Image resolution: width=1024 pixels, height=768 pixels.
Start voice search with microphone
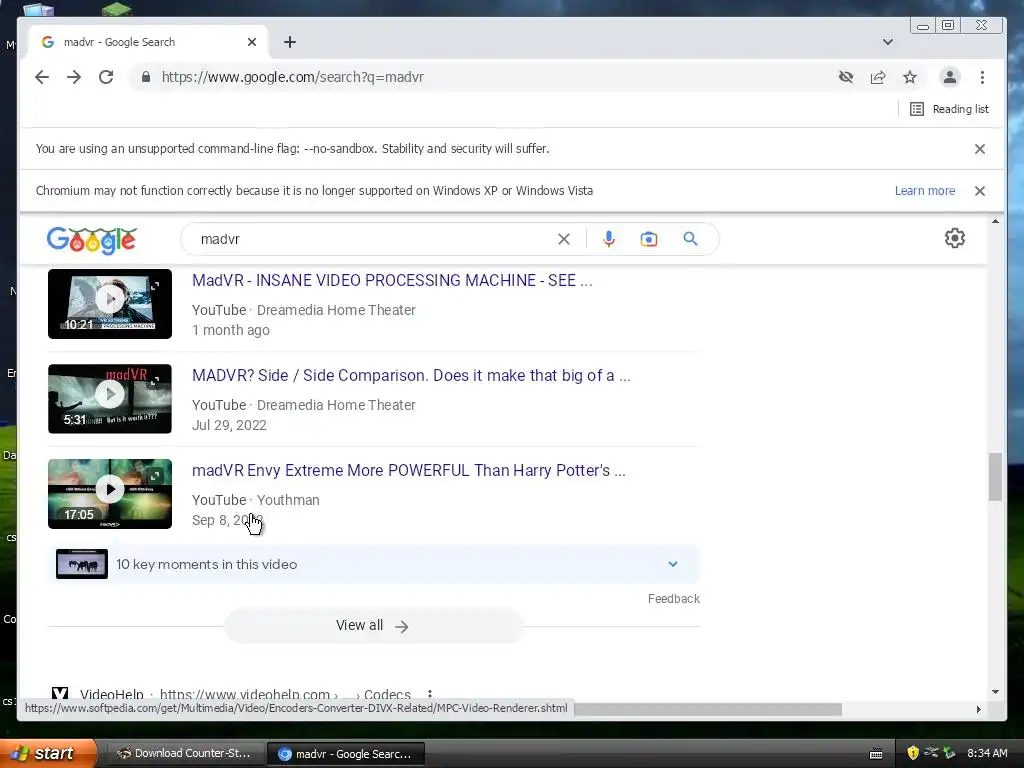(609, 239)
